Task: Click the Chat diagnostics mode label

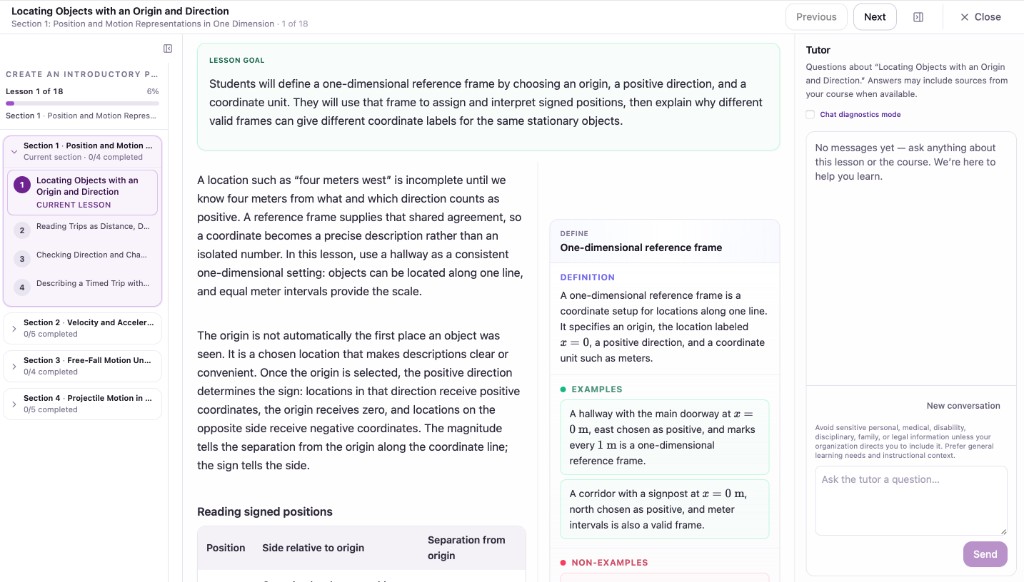Action: pos(860,114)
